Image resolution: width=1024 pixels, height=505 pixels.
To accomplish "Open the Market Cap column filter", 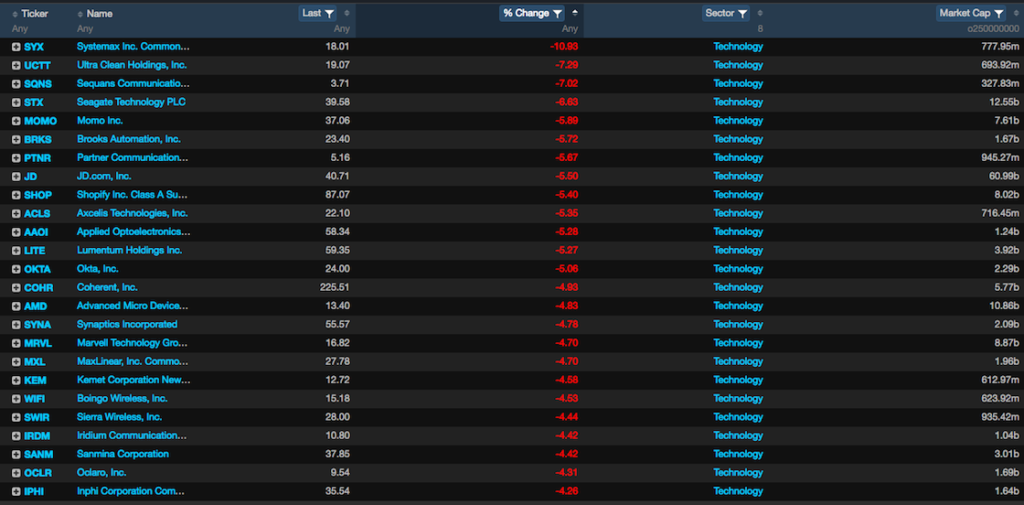I will click(x=971, y=13).
